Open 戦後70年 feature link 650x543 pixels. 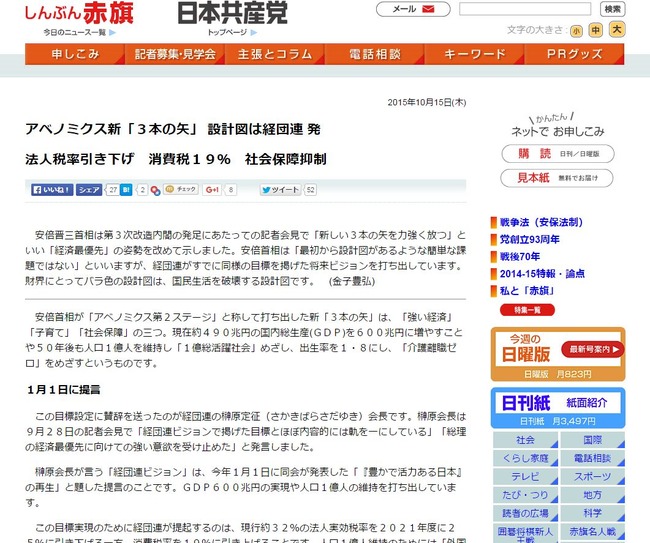[x=519, y=257]
